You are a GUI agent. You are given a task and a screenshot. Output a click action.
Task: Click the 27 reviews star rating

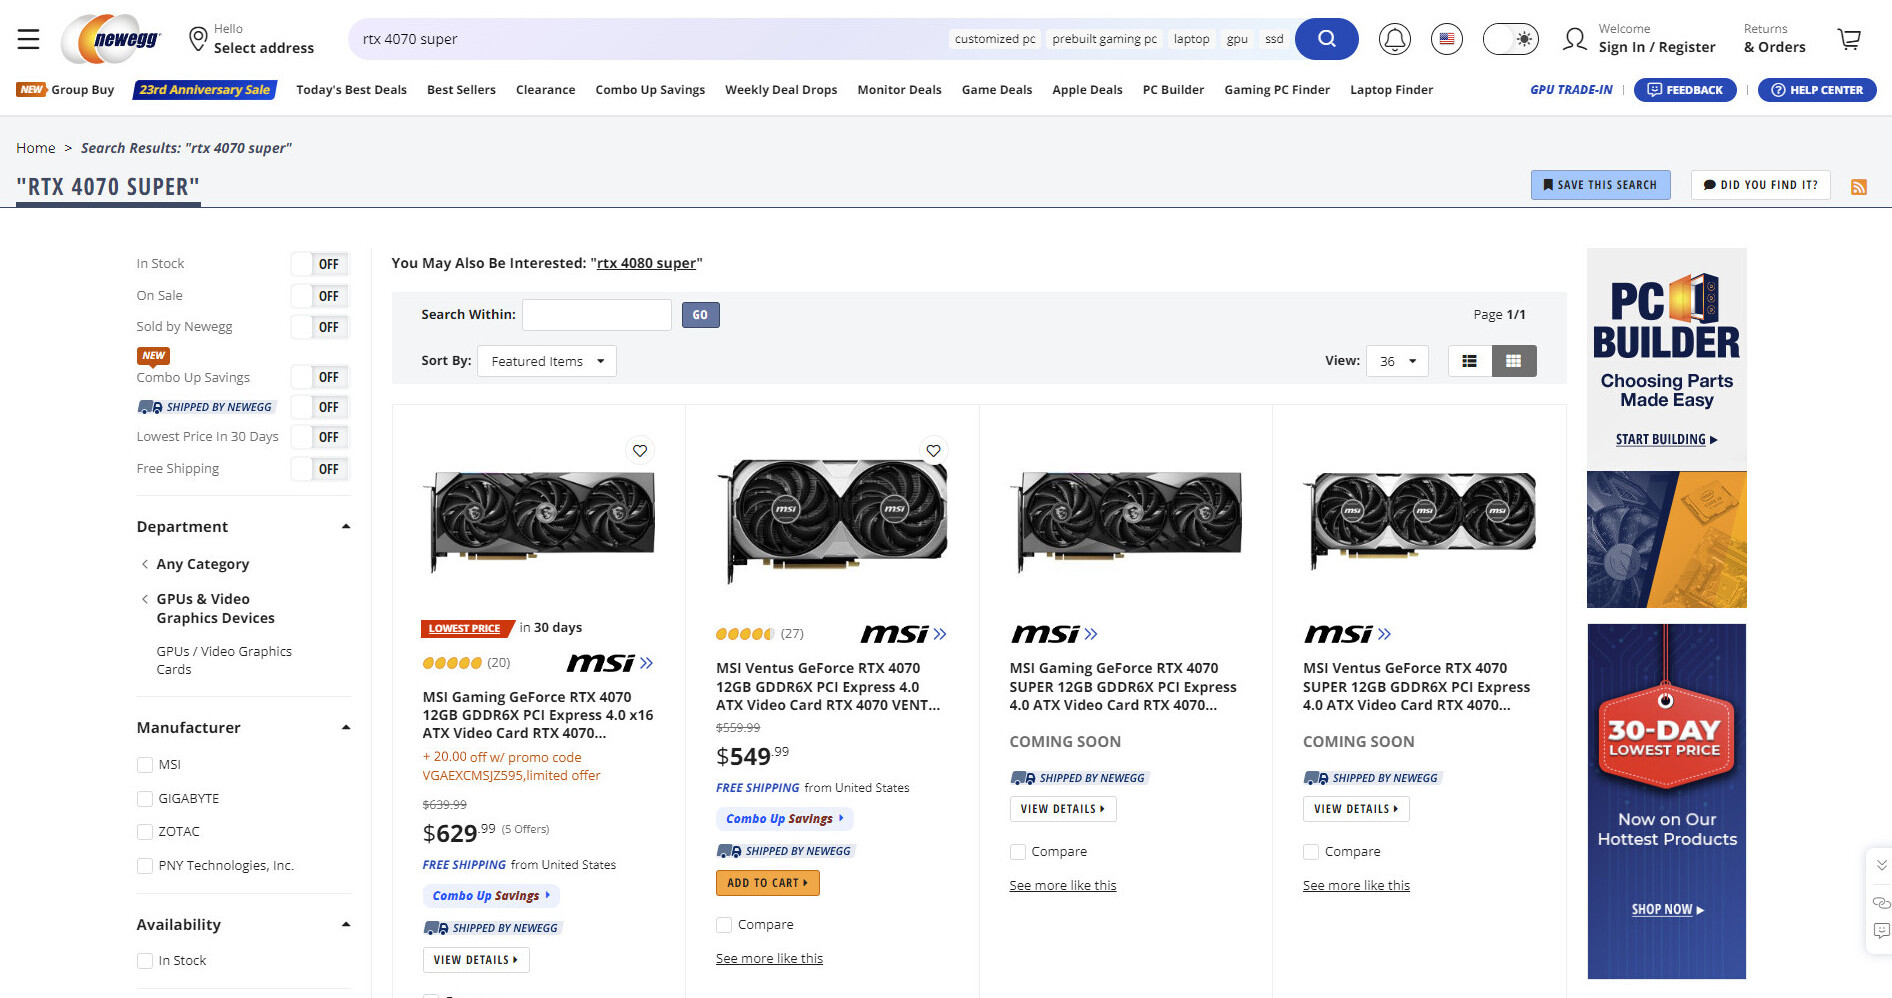[x=759, y=634]
